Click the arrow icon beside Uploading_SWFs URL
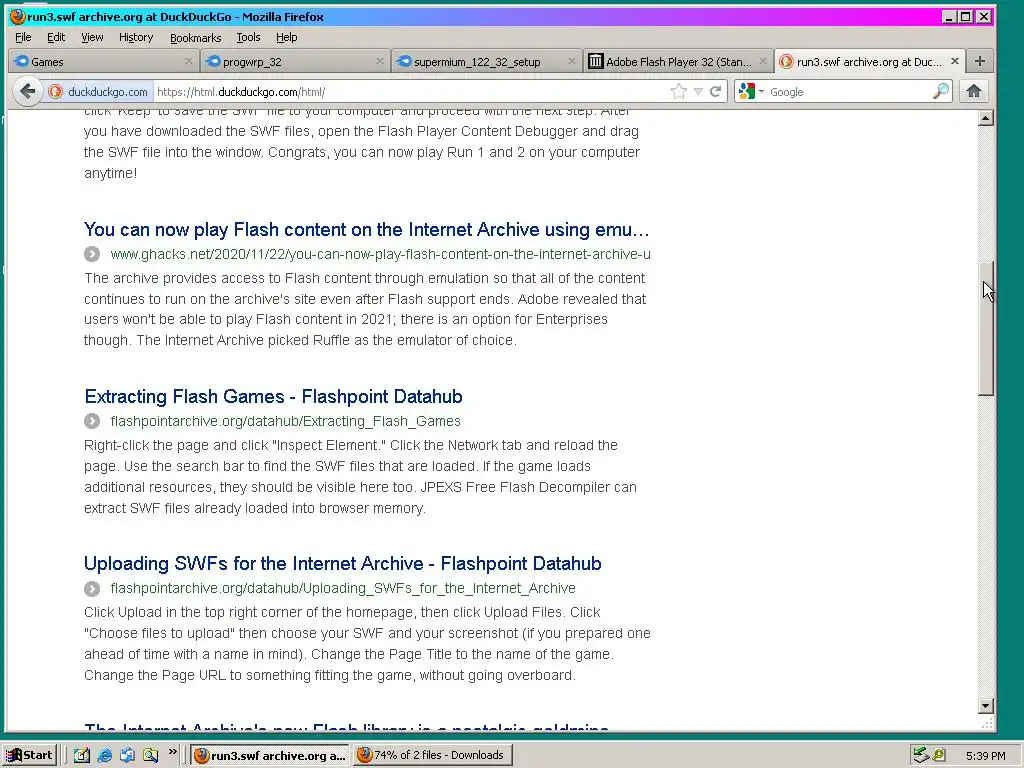1024x768 pixels. pyautogui.click(x=92, y=588)
